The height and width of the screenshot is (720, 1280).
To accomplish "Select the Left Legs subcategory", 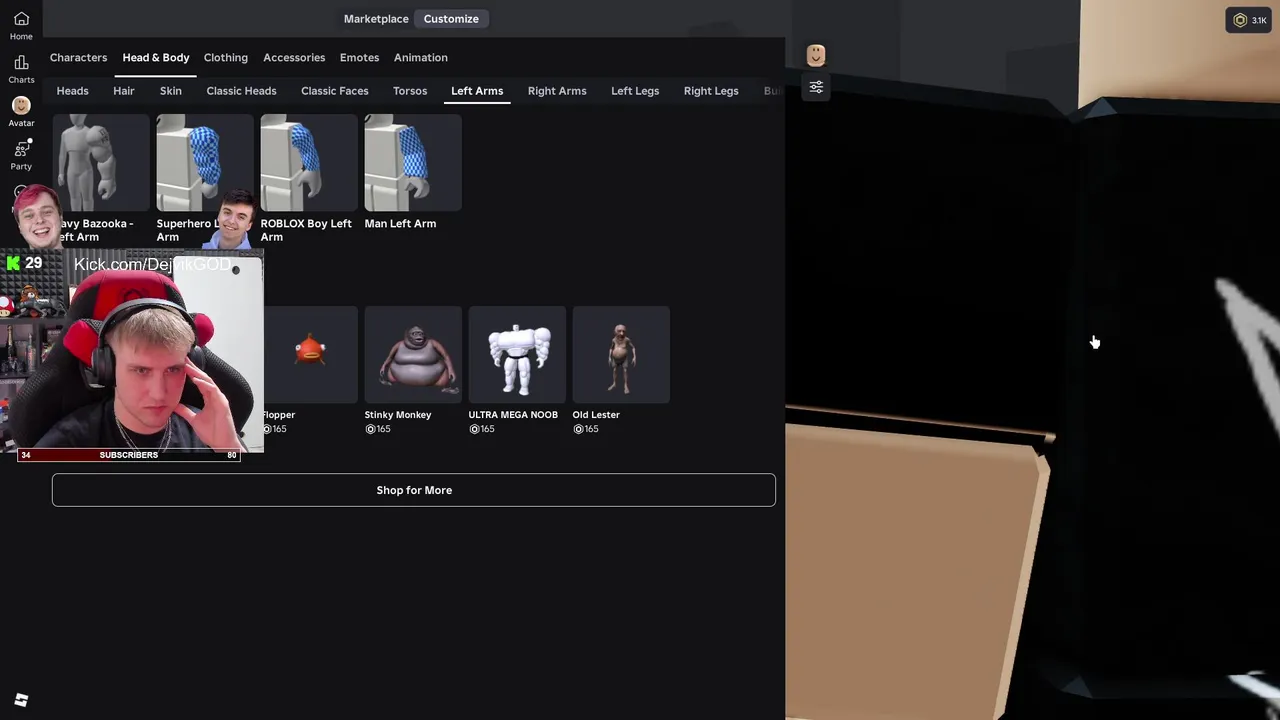I will 635,91.
